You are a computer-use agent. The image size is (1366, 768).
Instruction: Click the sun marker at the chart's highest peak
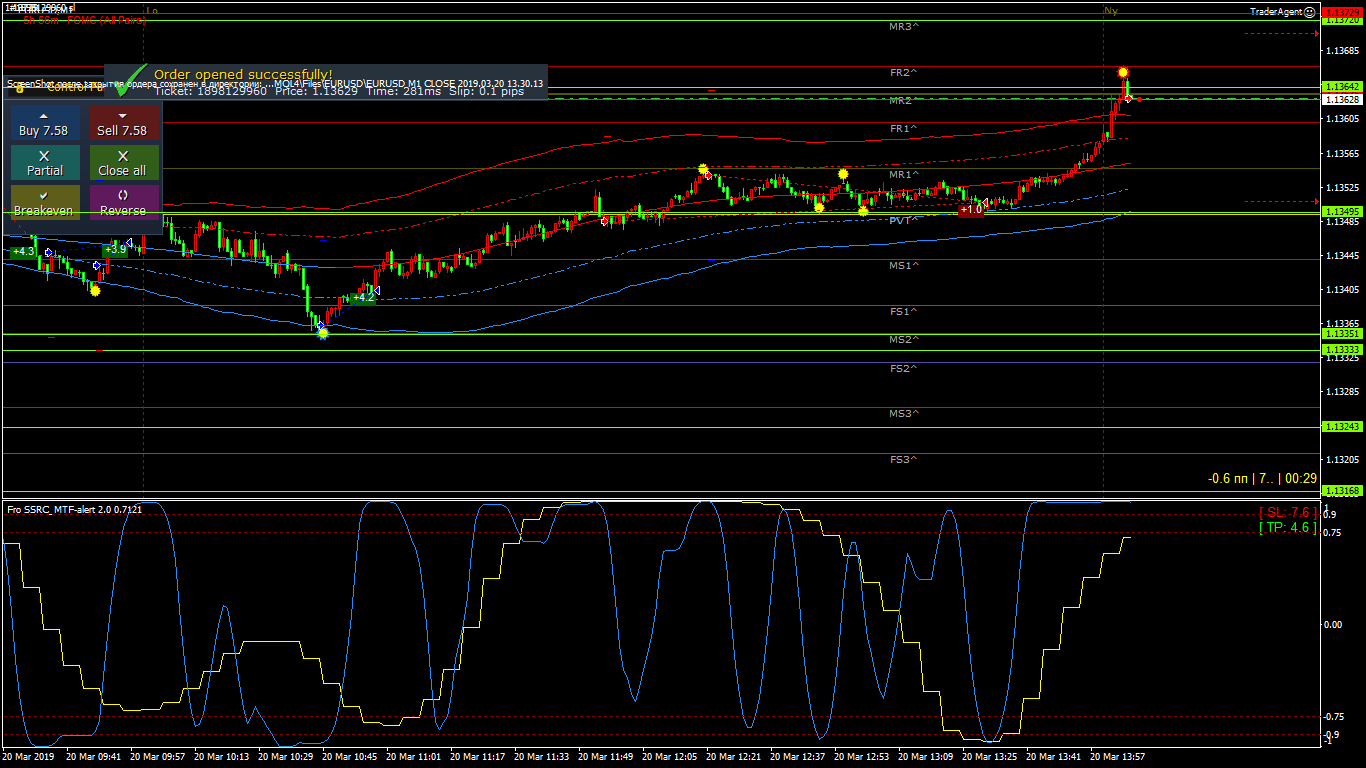pos(1123,72)
